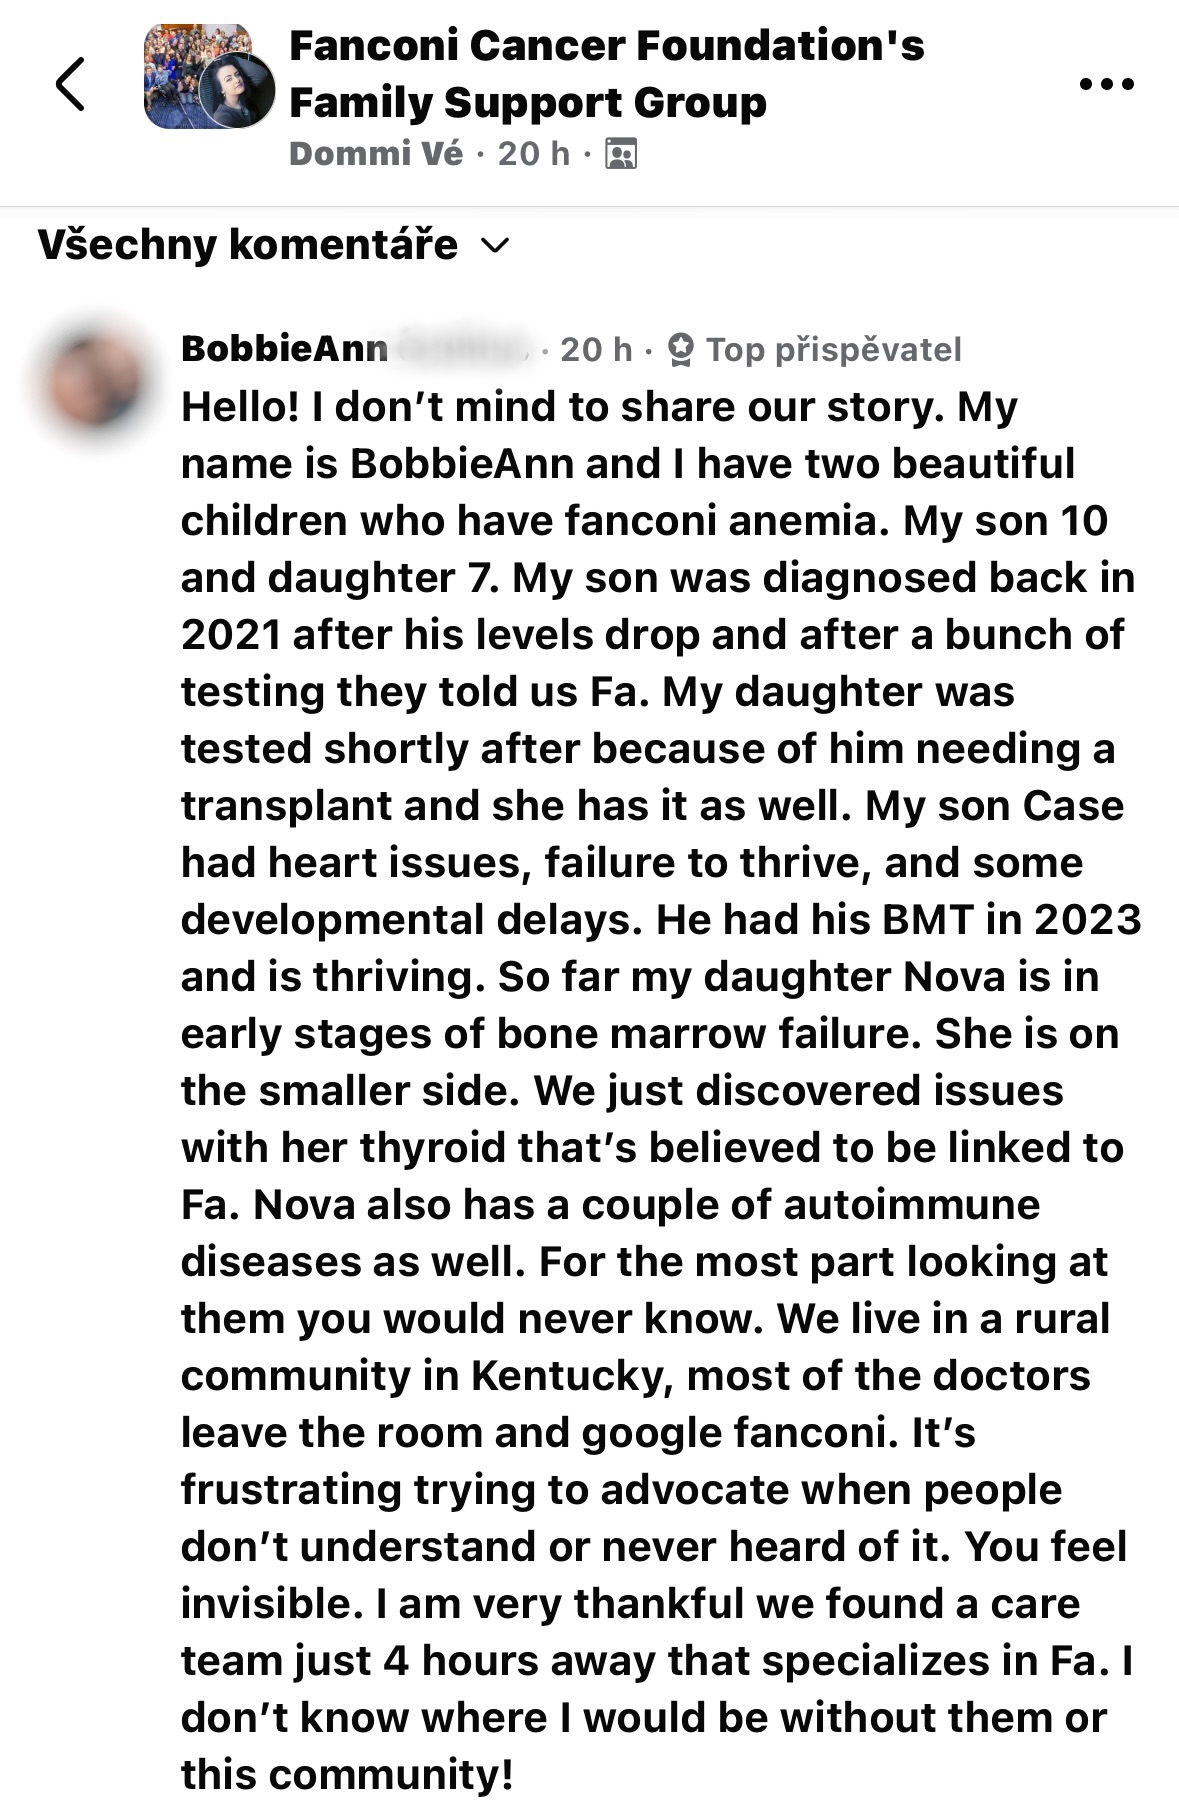Tap the word Kentucky in the comment
The width and height of the screenshot is (1179, 1805).
tap(567, 1376)
